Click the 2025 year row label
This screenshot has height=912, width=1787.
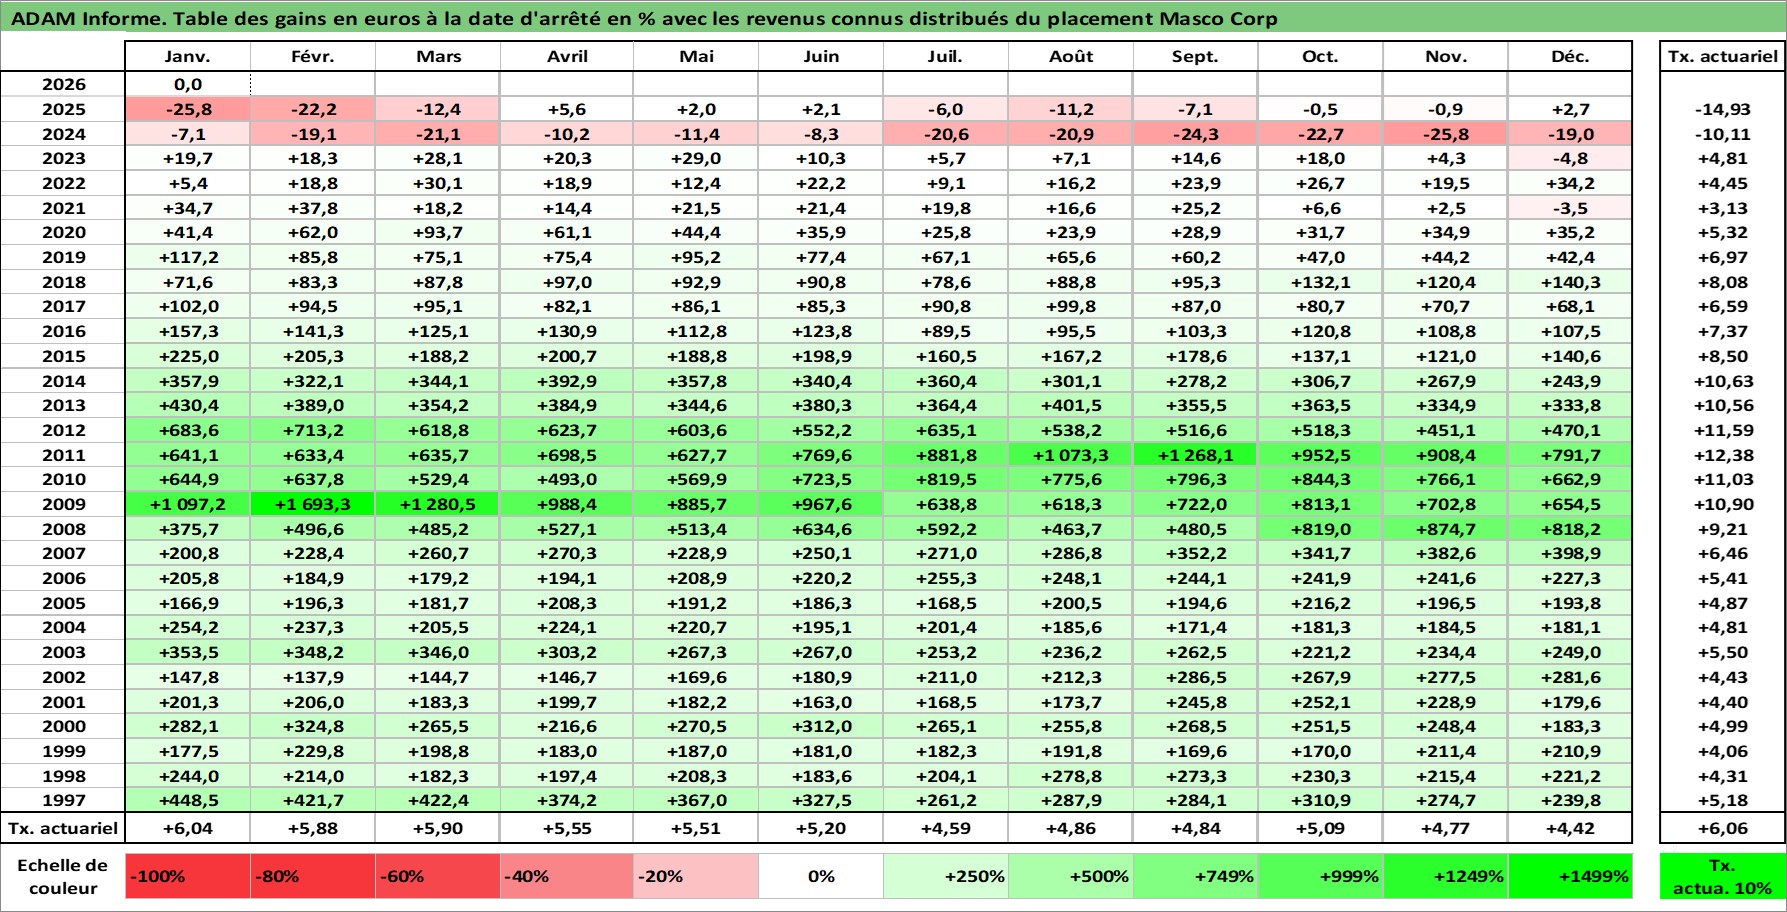click(63, 109)
